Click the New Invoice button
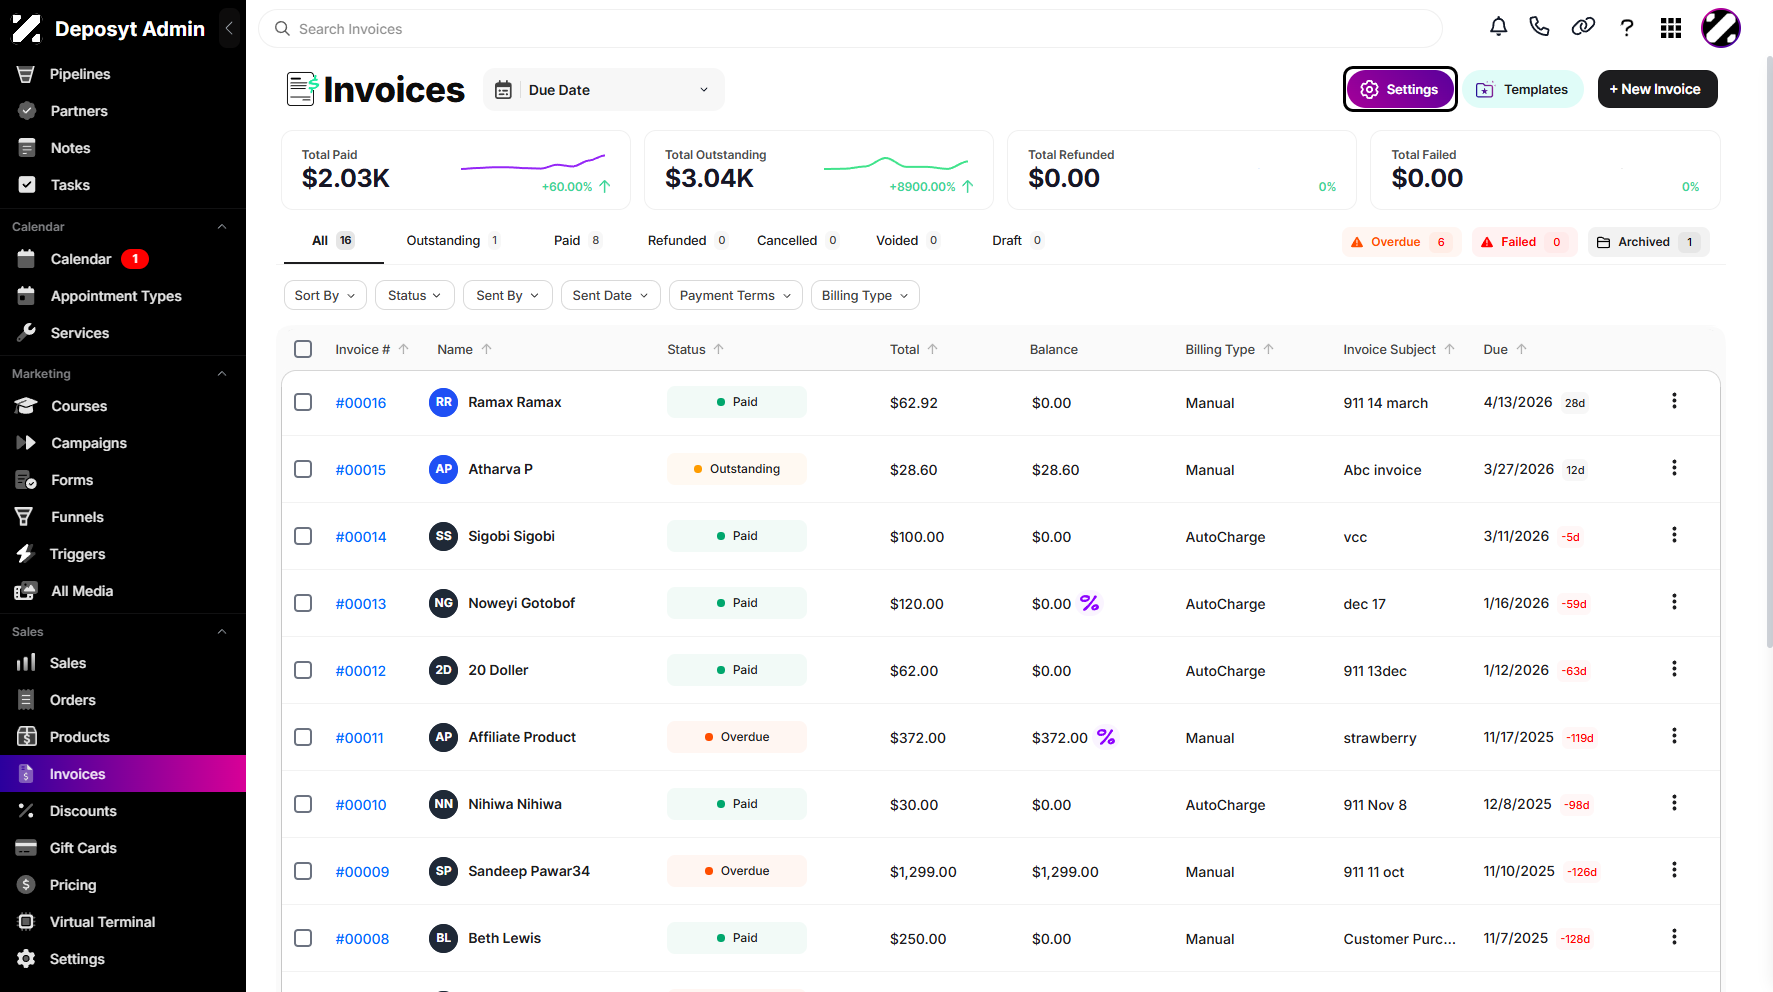Viewport: 1773px width, 992px height. click(x=1657, y=89)
